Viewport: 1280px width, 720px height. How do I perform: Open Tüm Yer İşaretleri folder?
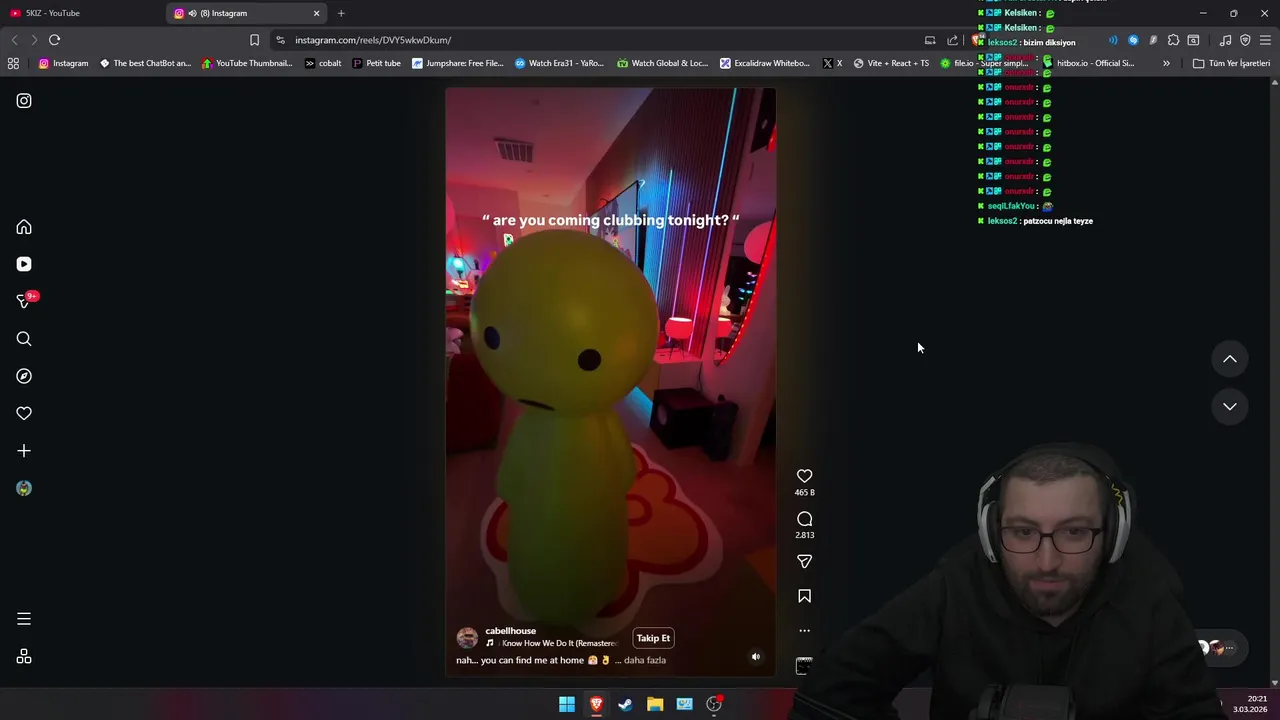(1231, 63)
